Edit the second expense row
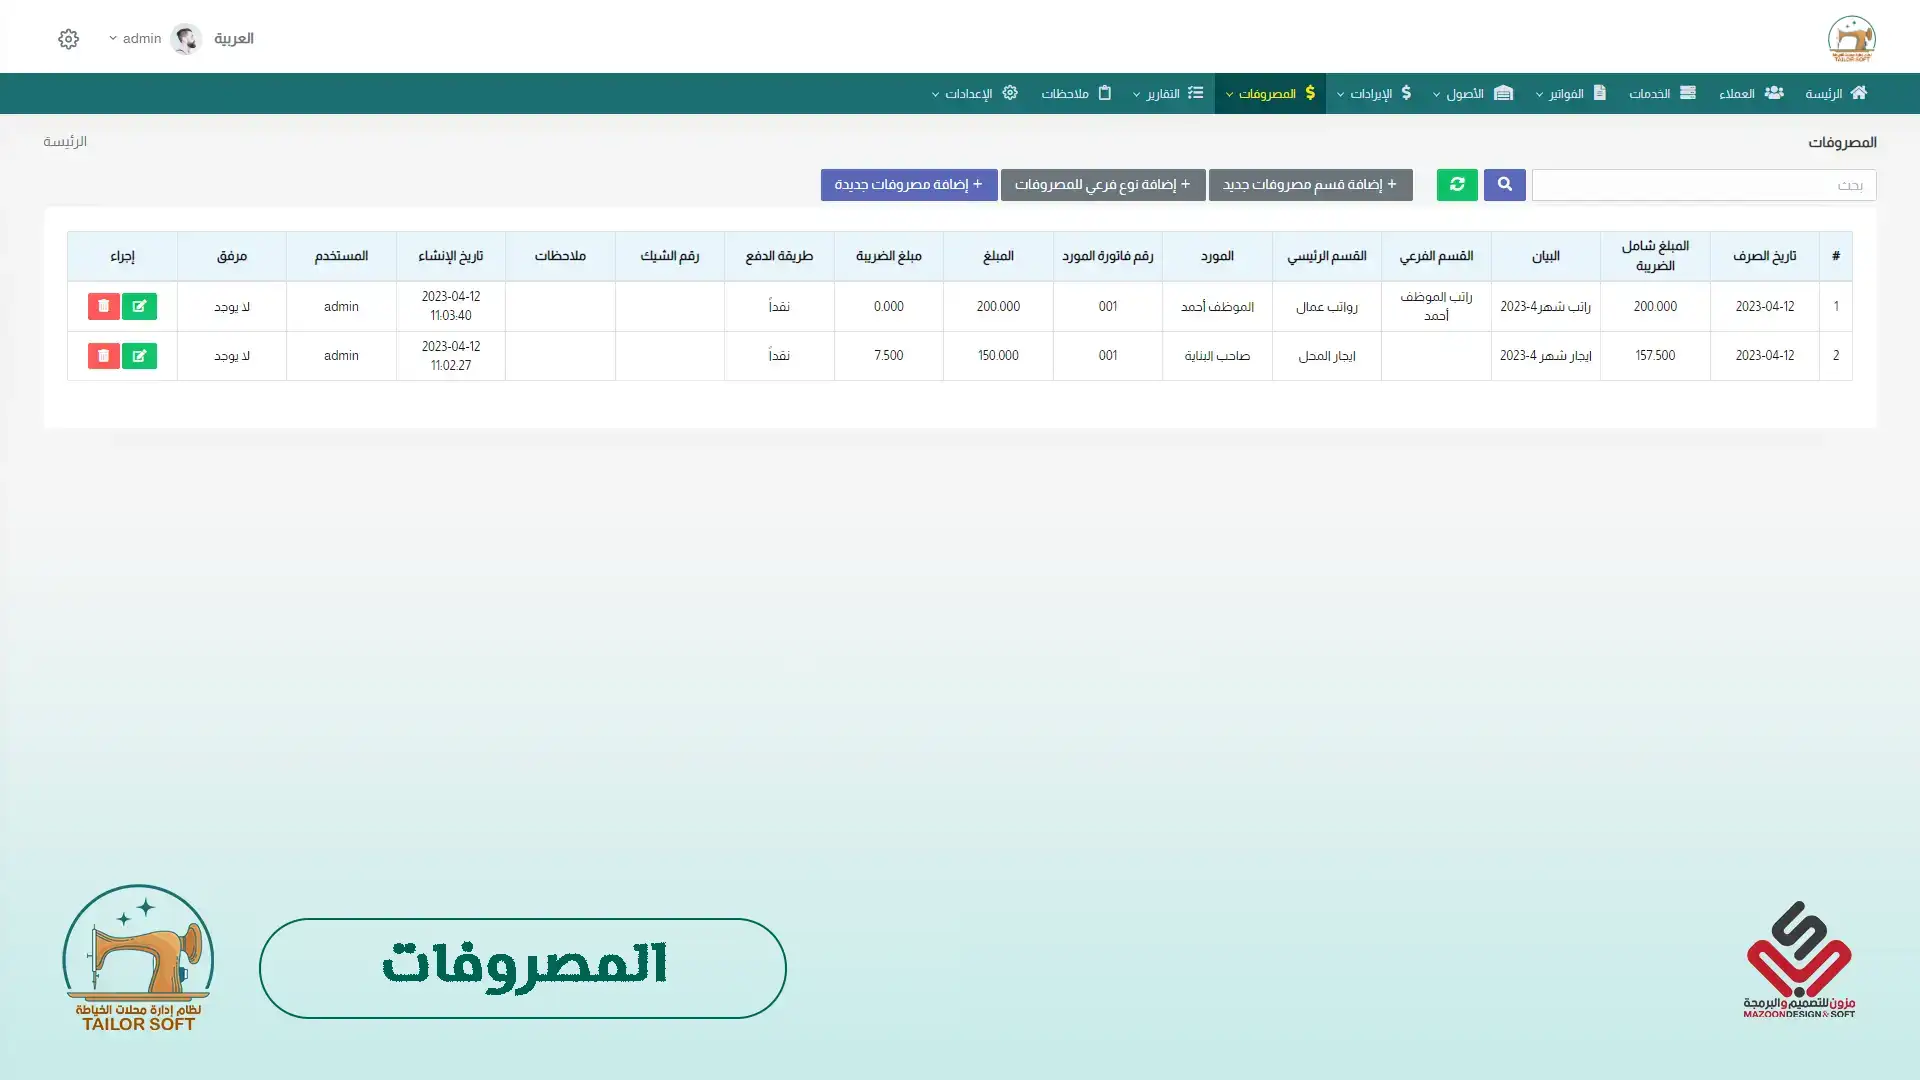The image size is (1920, 1080). pyautogui.click(x=139, y=356)
